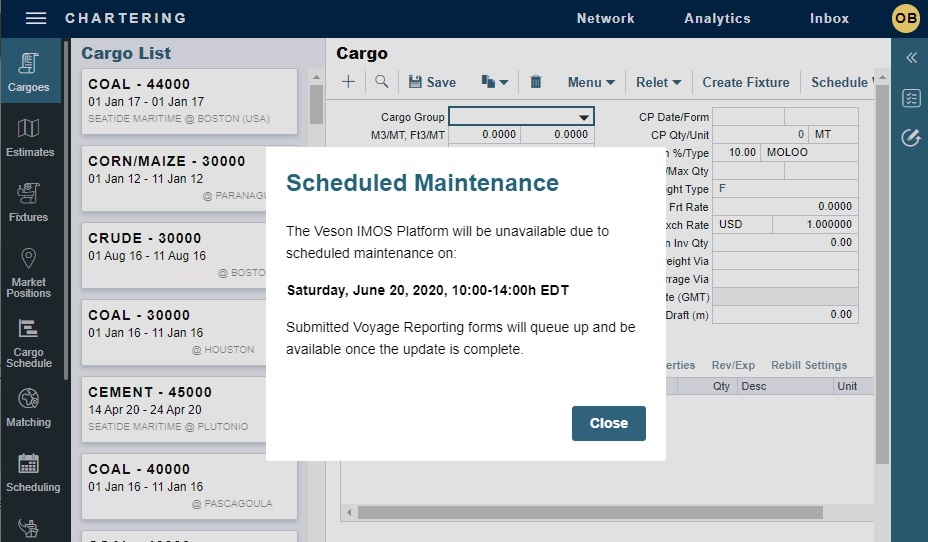Expand the Cargo Group dropdown
This screenshot has height=542, width=928.
(x=584, y=117)
